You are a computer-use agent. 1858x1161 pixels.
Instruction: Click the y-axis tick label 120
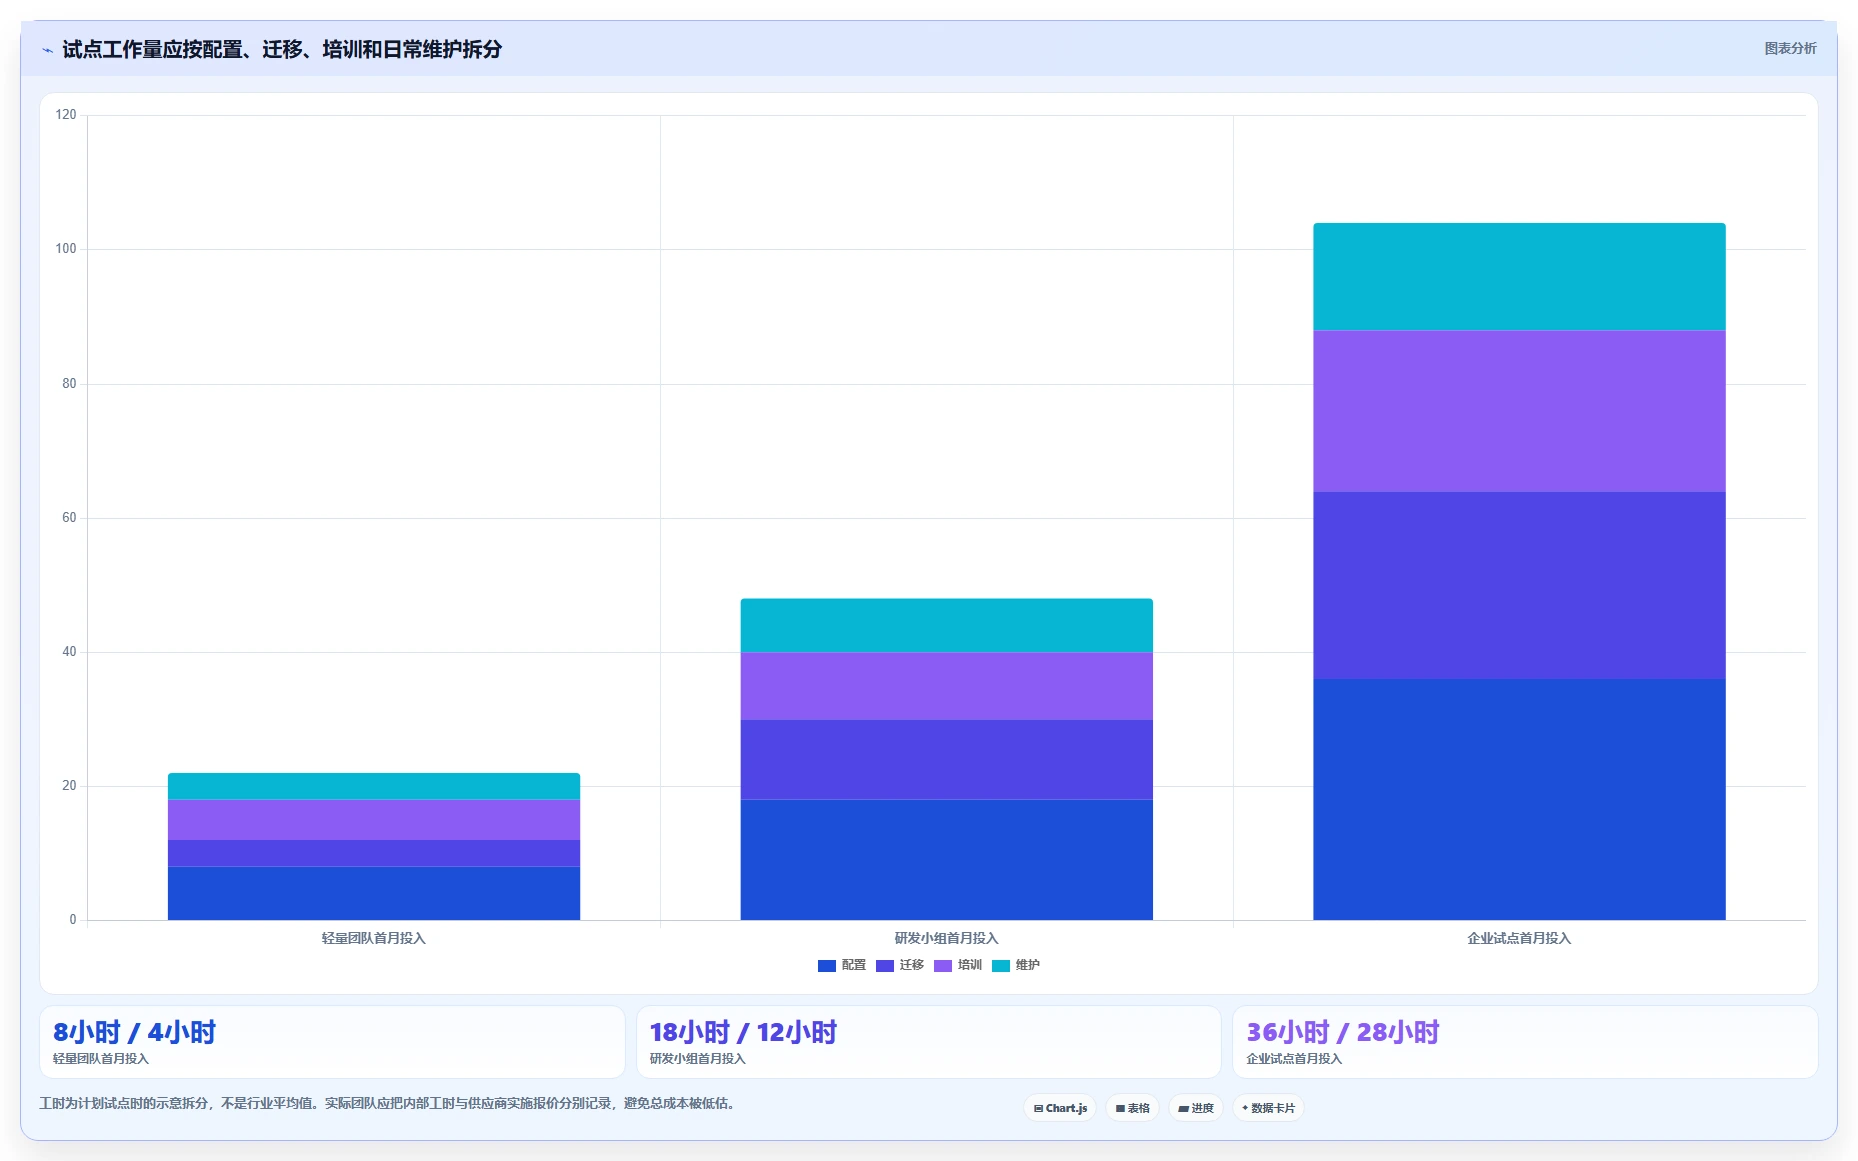pos(66,115)
